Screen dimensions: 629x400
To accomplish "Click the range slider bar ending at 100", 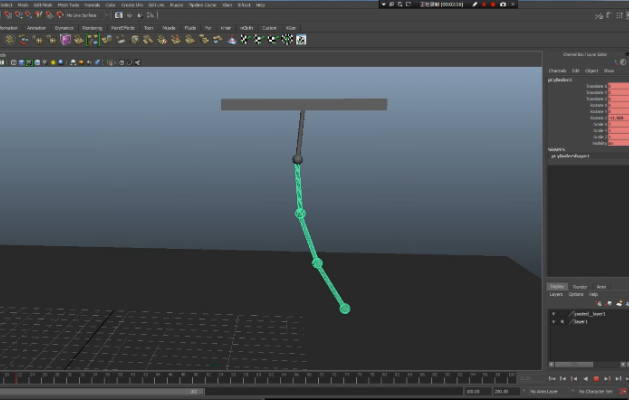I will pyautogui.click(x=102, y=392).
